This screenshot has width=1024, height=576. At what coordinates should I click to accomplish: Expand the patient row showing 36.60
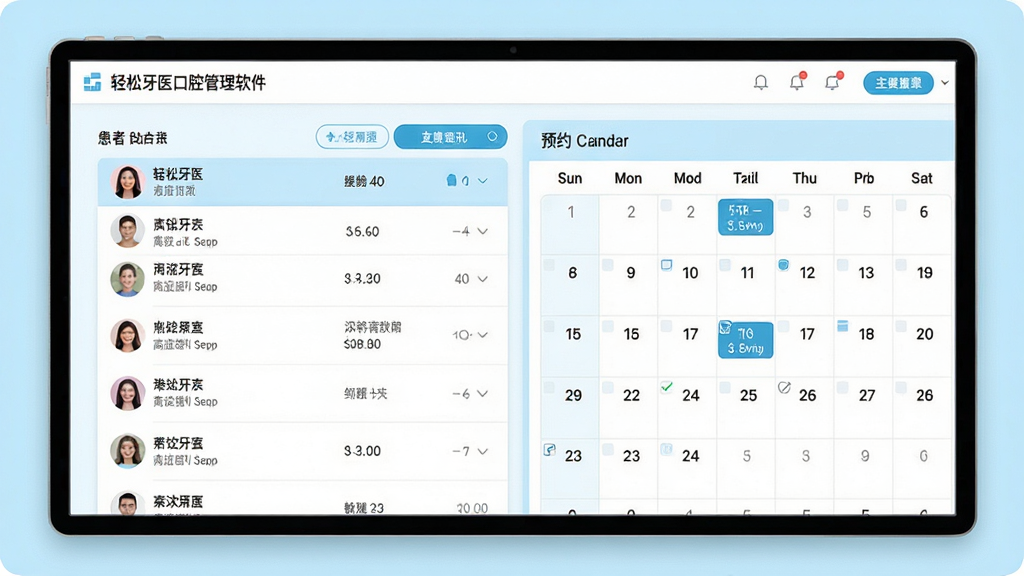(483, 231)
